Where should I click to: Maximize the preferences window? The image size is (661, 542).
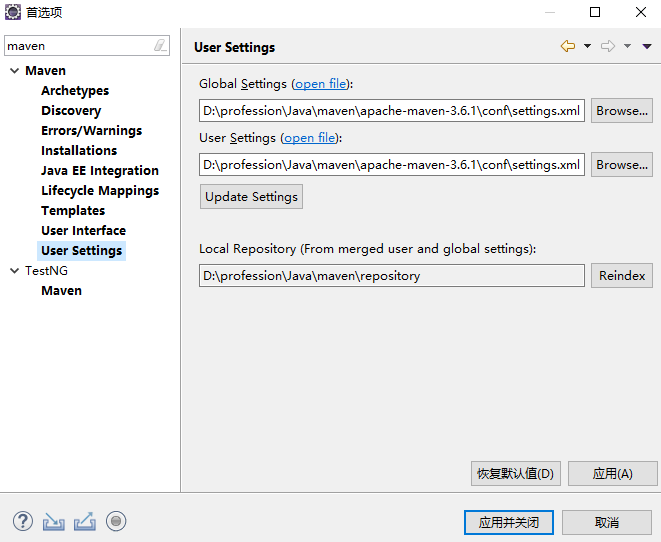(x=595, y=12)
